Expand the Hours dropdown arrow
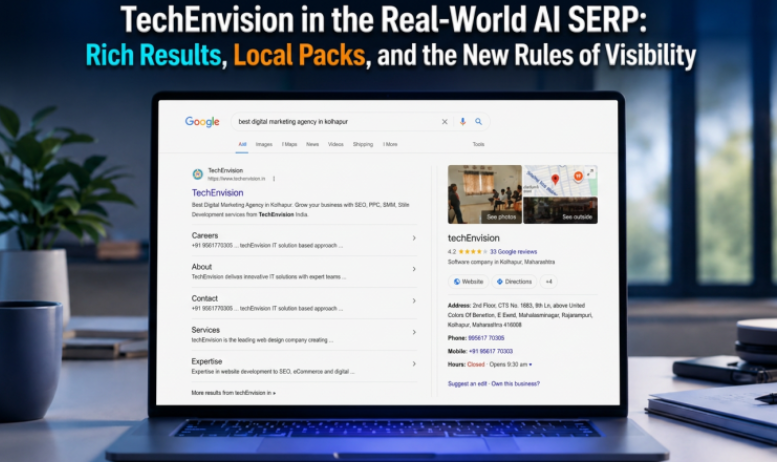Screen dimensions: 777x462 531,365
